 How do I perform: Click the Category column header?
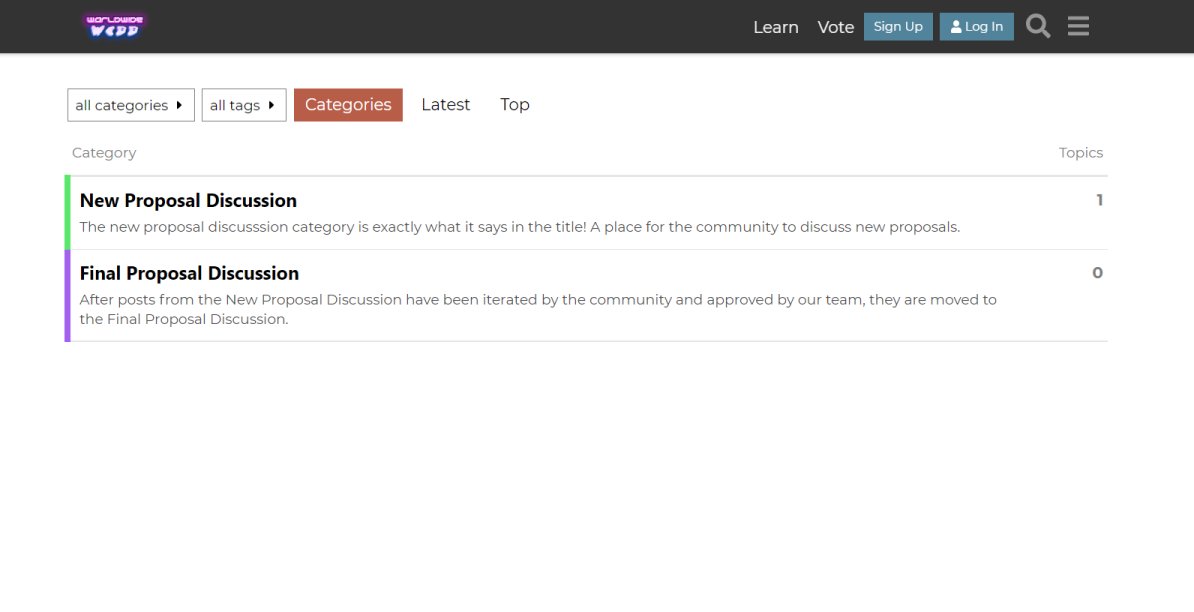[104, 153]
